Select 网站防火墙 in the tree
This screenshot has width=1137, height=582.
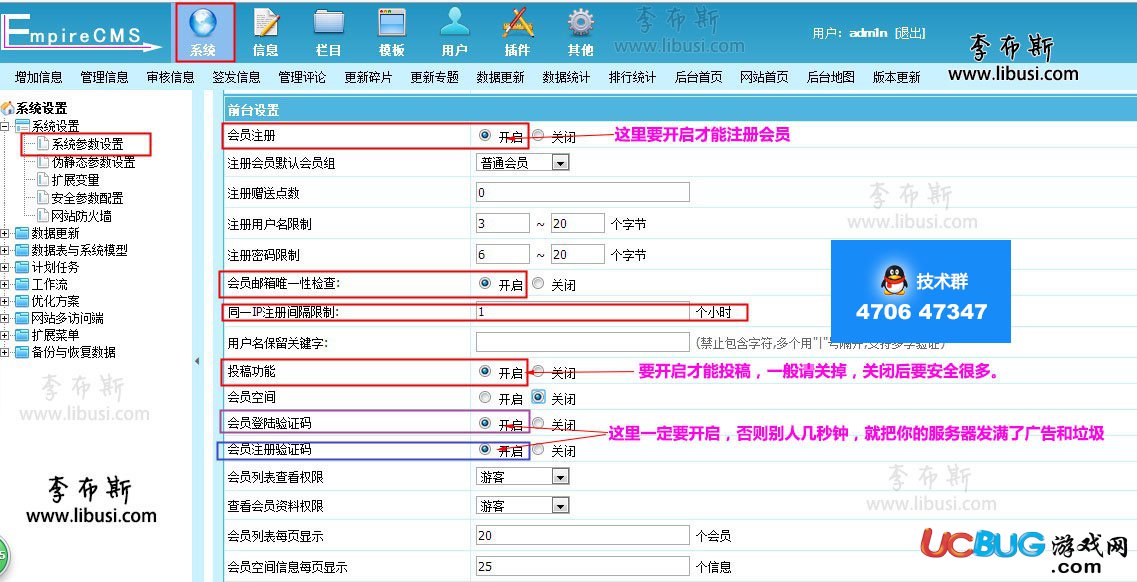point(81,216)
